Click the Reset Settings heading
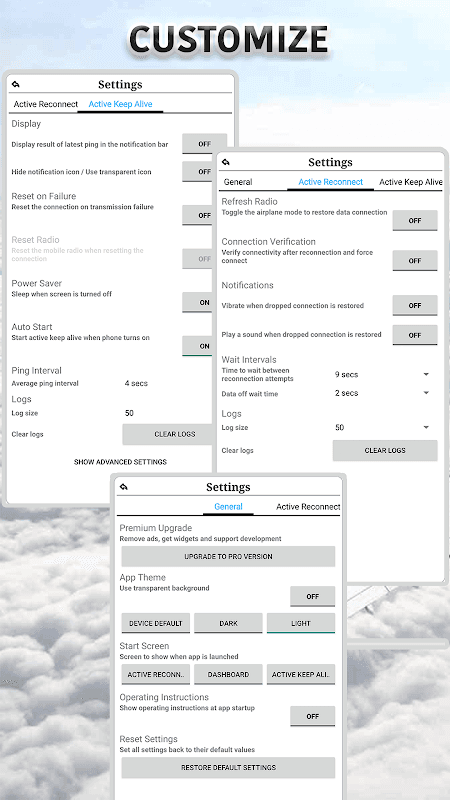This screenshot has width=450, height=800. tap(148, 739)
